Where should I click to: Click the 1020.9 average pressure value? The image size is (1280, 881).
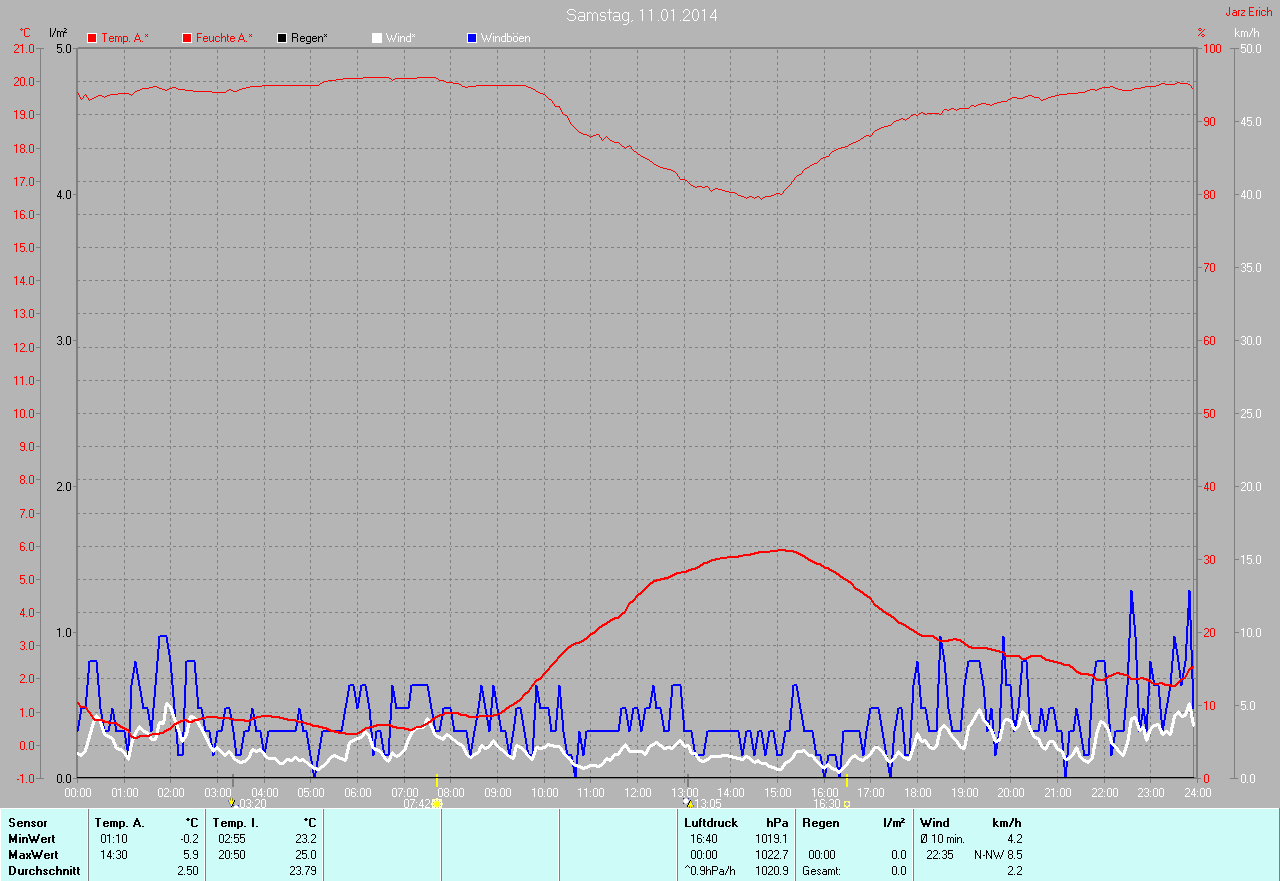pos(771,871)
